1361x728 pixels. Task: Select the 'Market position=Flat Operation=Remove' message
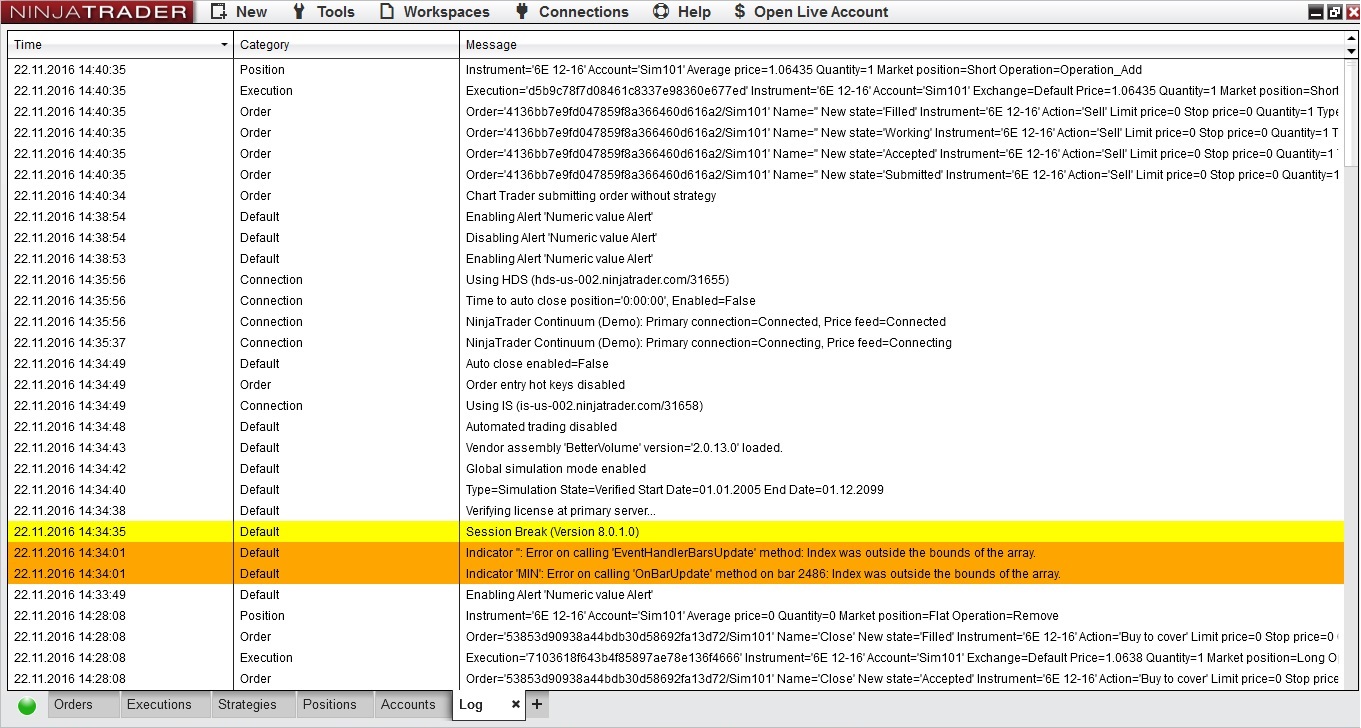[762, 616]
